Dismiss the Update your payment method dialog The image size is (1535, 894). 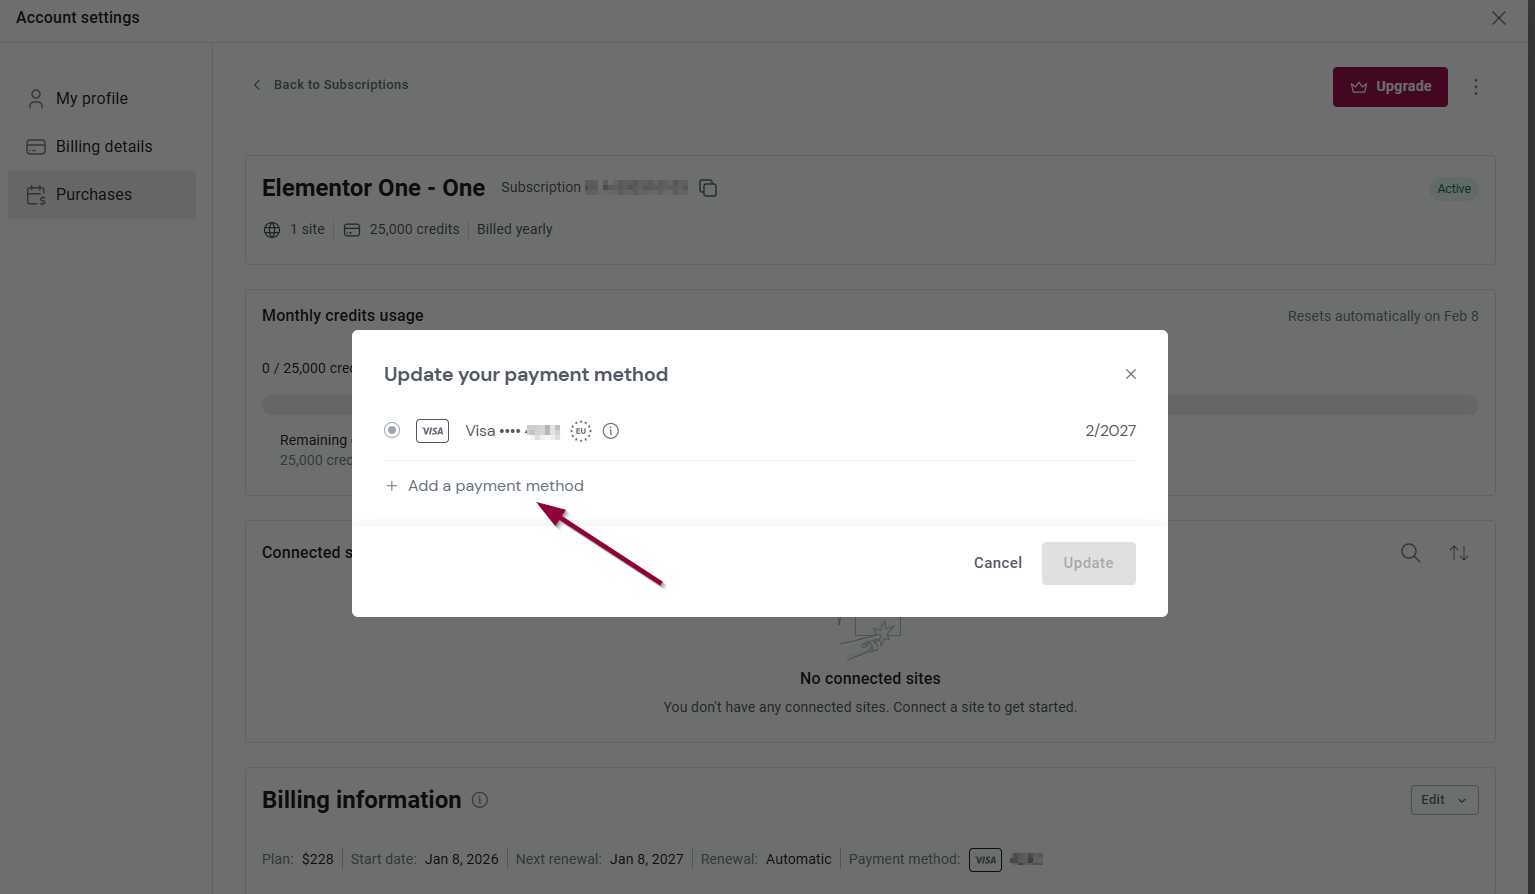pos(1130,374)
